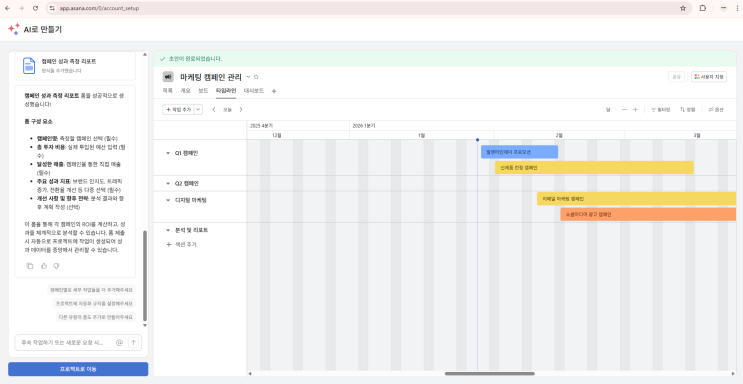Switch to the 보드 tab
The height and width of the screenshot is (384, 743).
(203, 91)
